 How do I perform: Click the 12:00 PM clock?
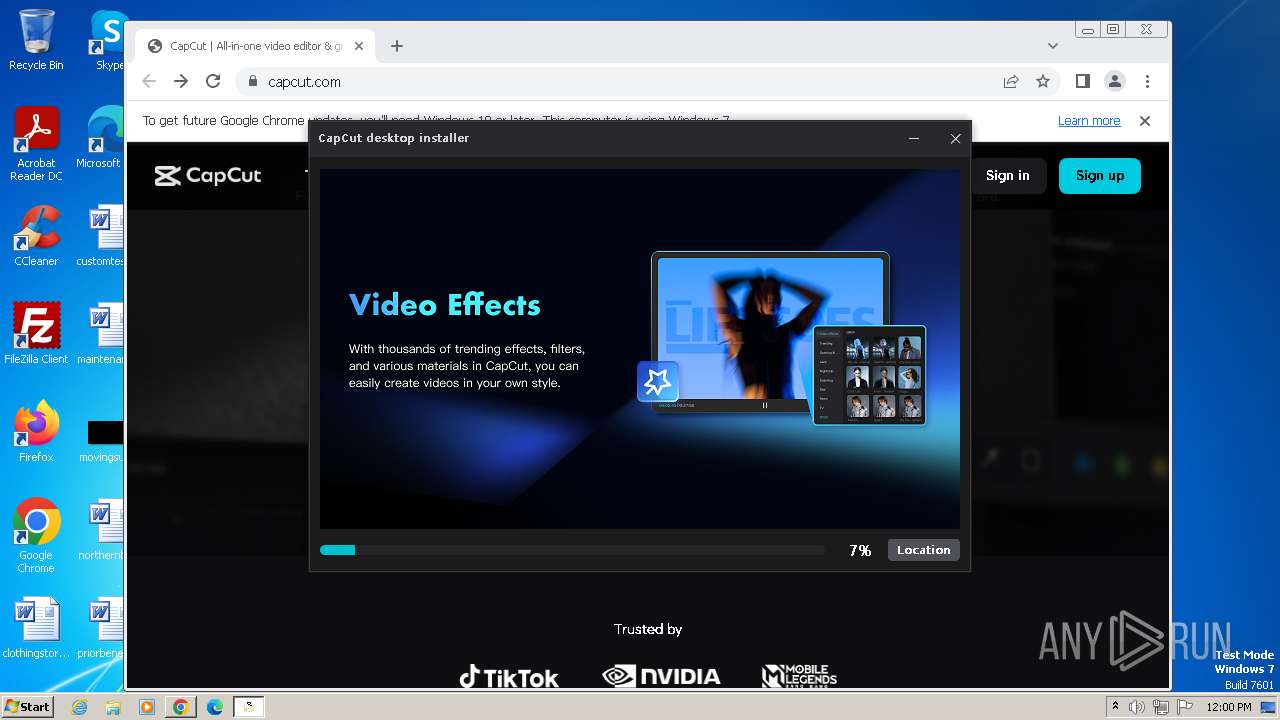click(x=1228, y=707)
